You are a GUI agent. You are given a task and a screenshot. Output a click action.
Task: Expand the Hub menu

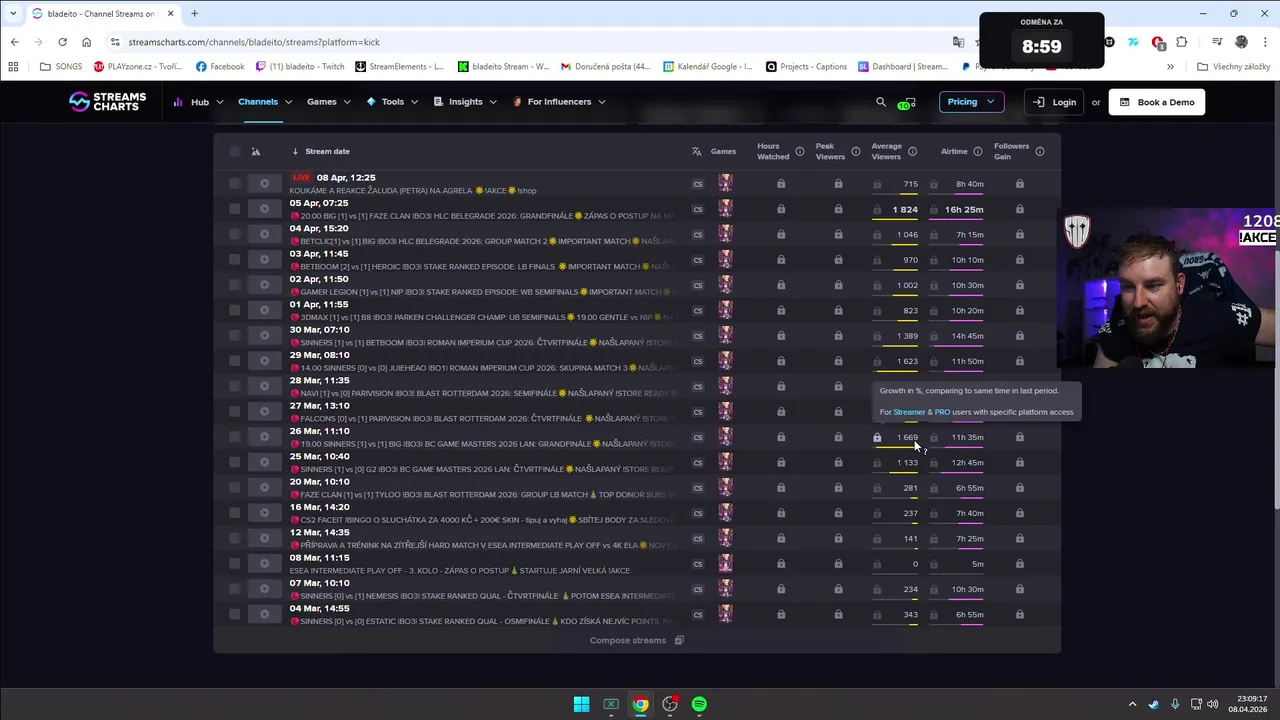point(198,102)
